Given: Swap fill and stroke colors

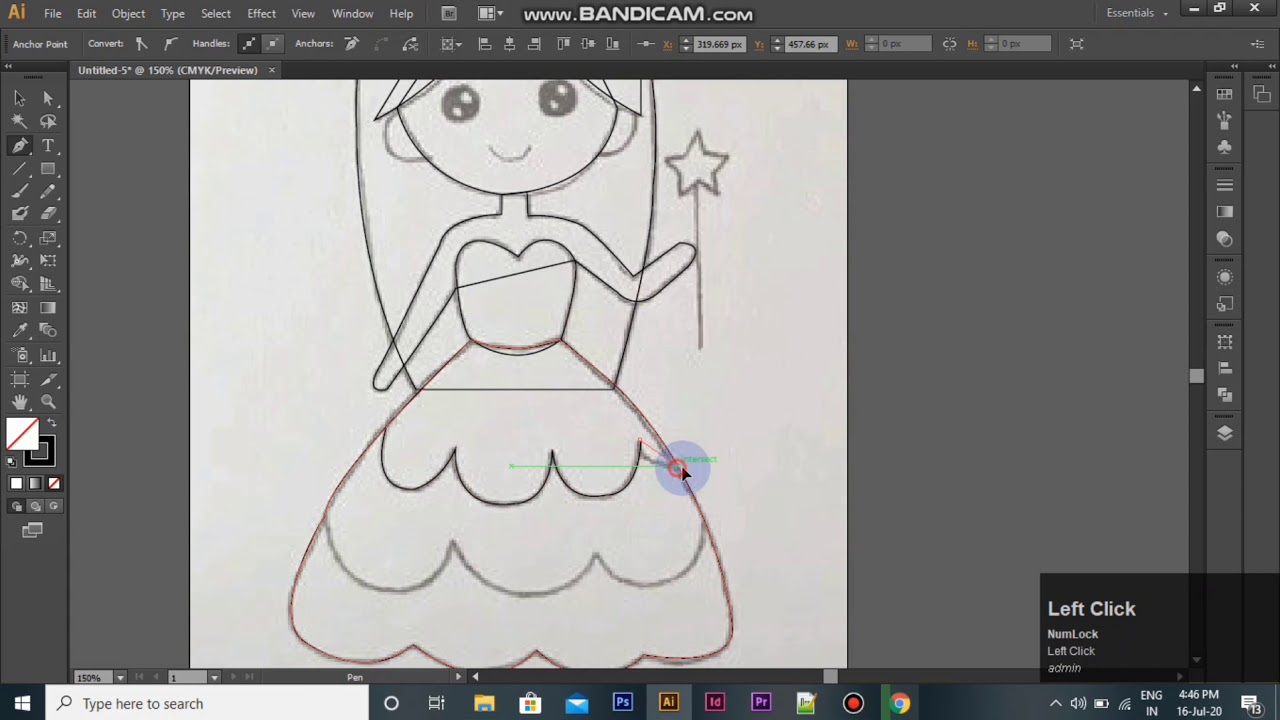Looking at the screenshot, I should (52, 423).
